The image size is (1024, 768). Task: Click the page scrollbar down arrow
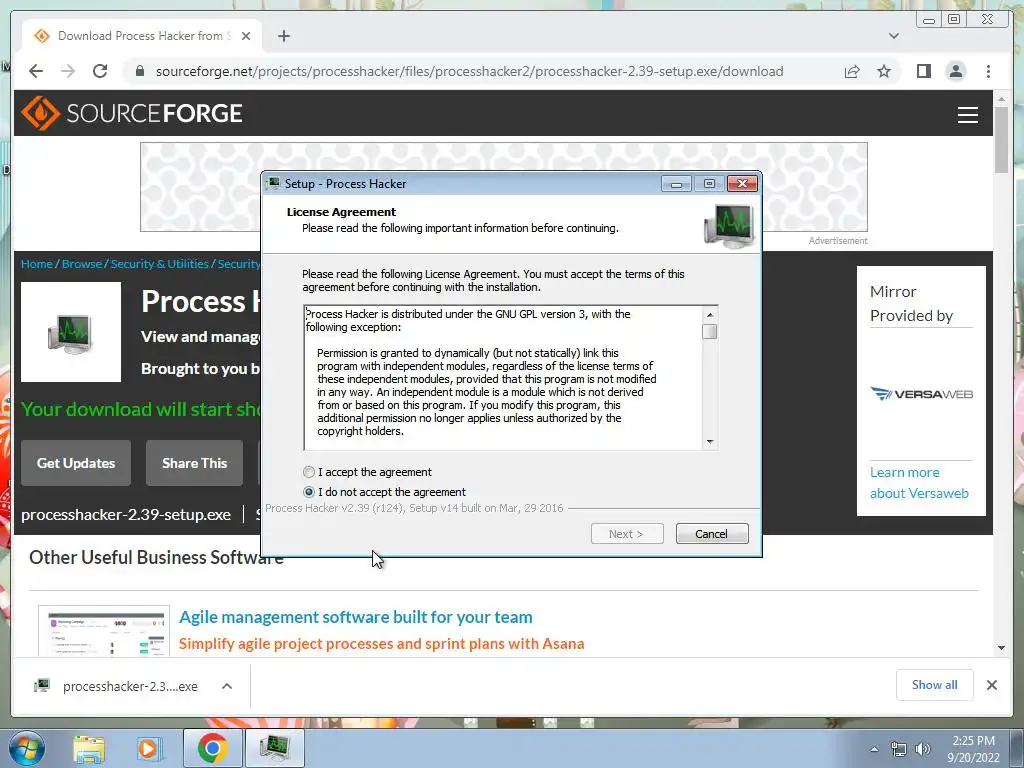click(1002, 648)
